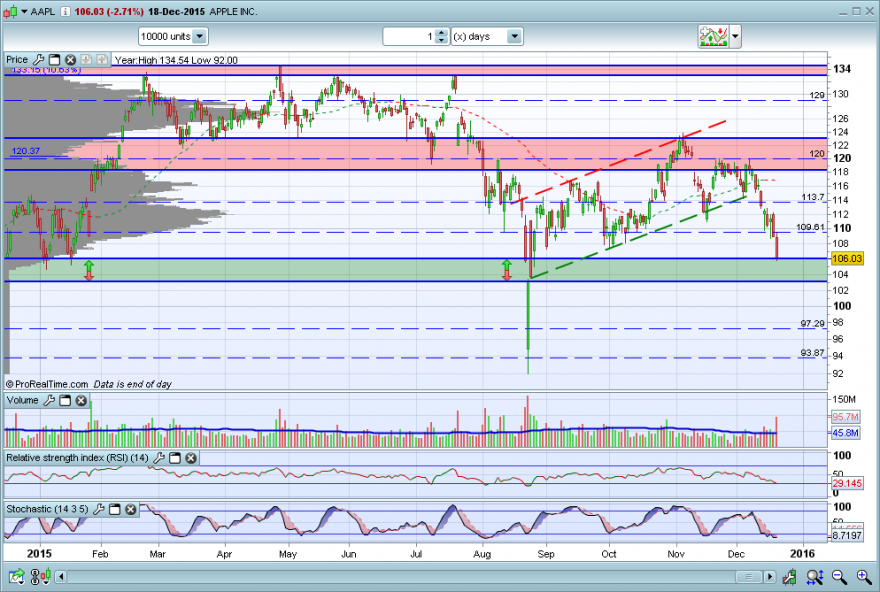The width and height of the screenshot is (880, 592).
Task: Click the 95.7M volume value label
Action: coord(845,417)
